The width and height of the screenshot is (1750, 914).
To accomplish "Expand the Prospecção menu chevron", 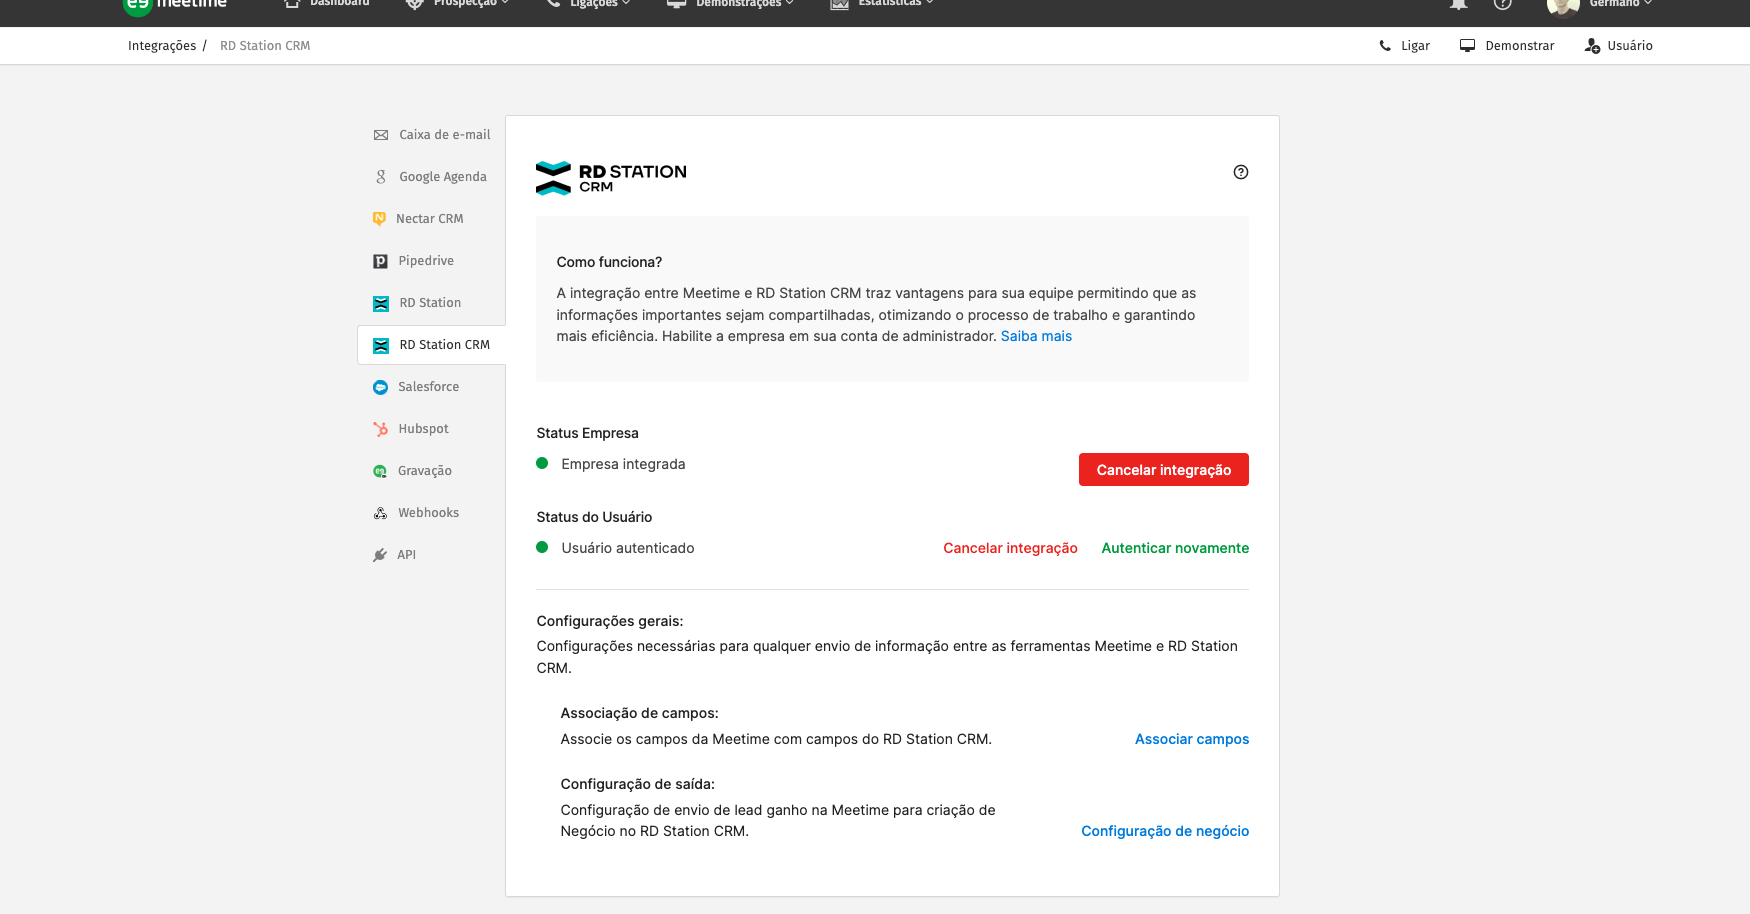I will pyautogui.click(x=505, y=3).
